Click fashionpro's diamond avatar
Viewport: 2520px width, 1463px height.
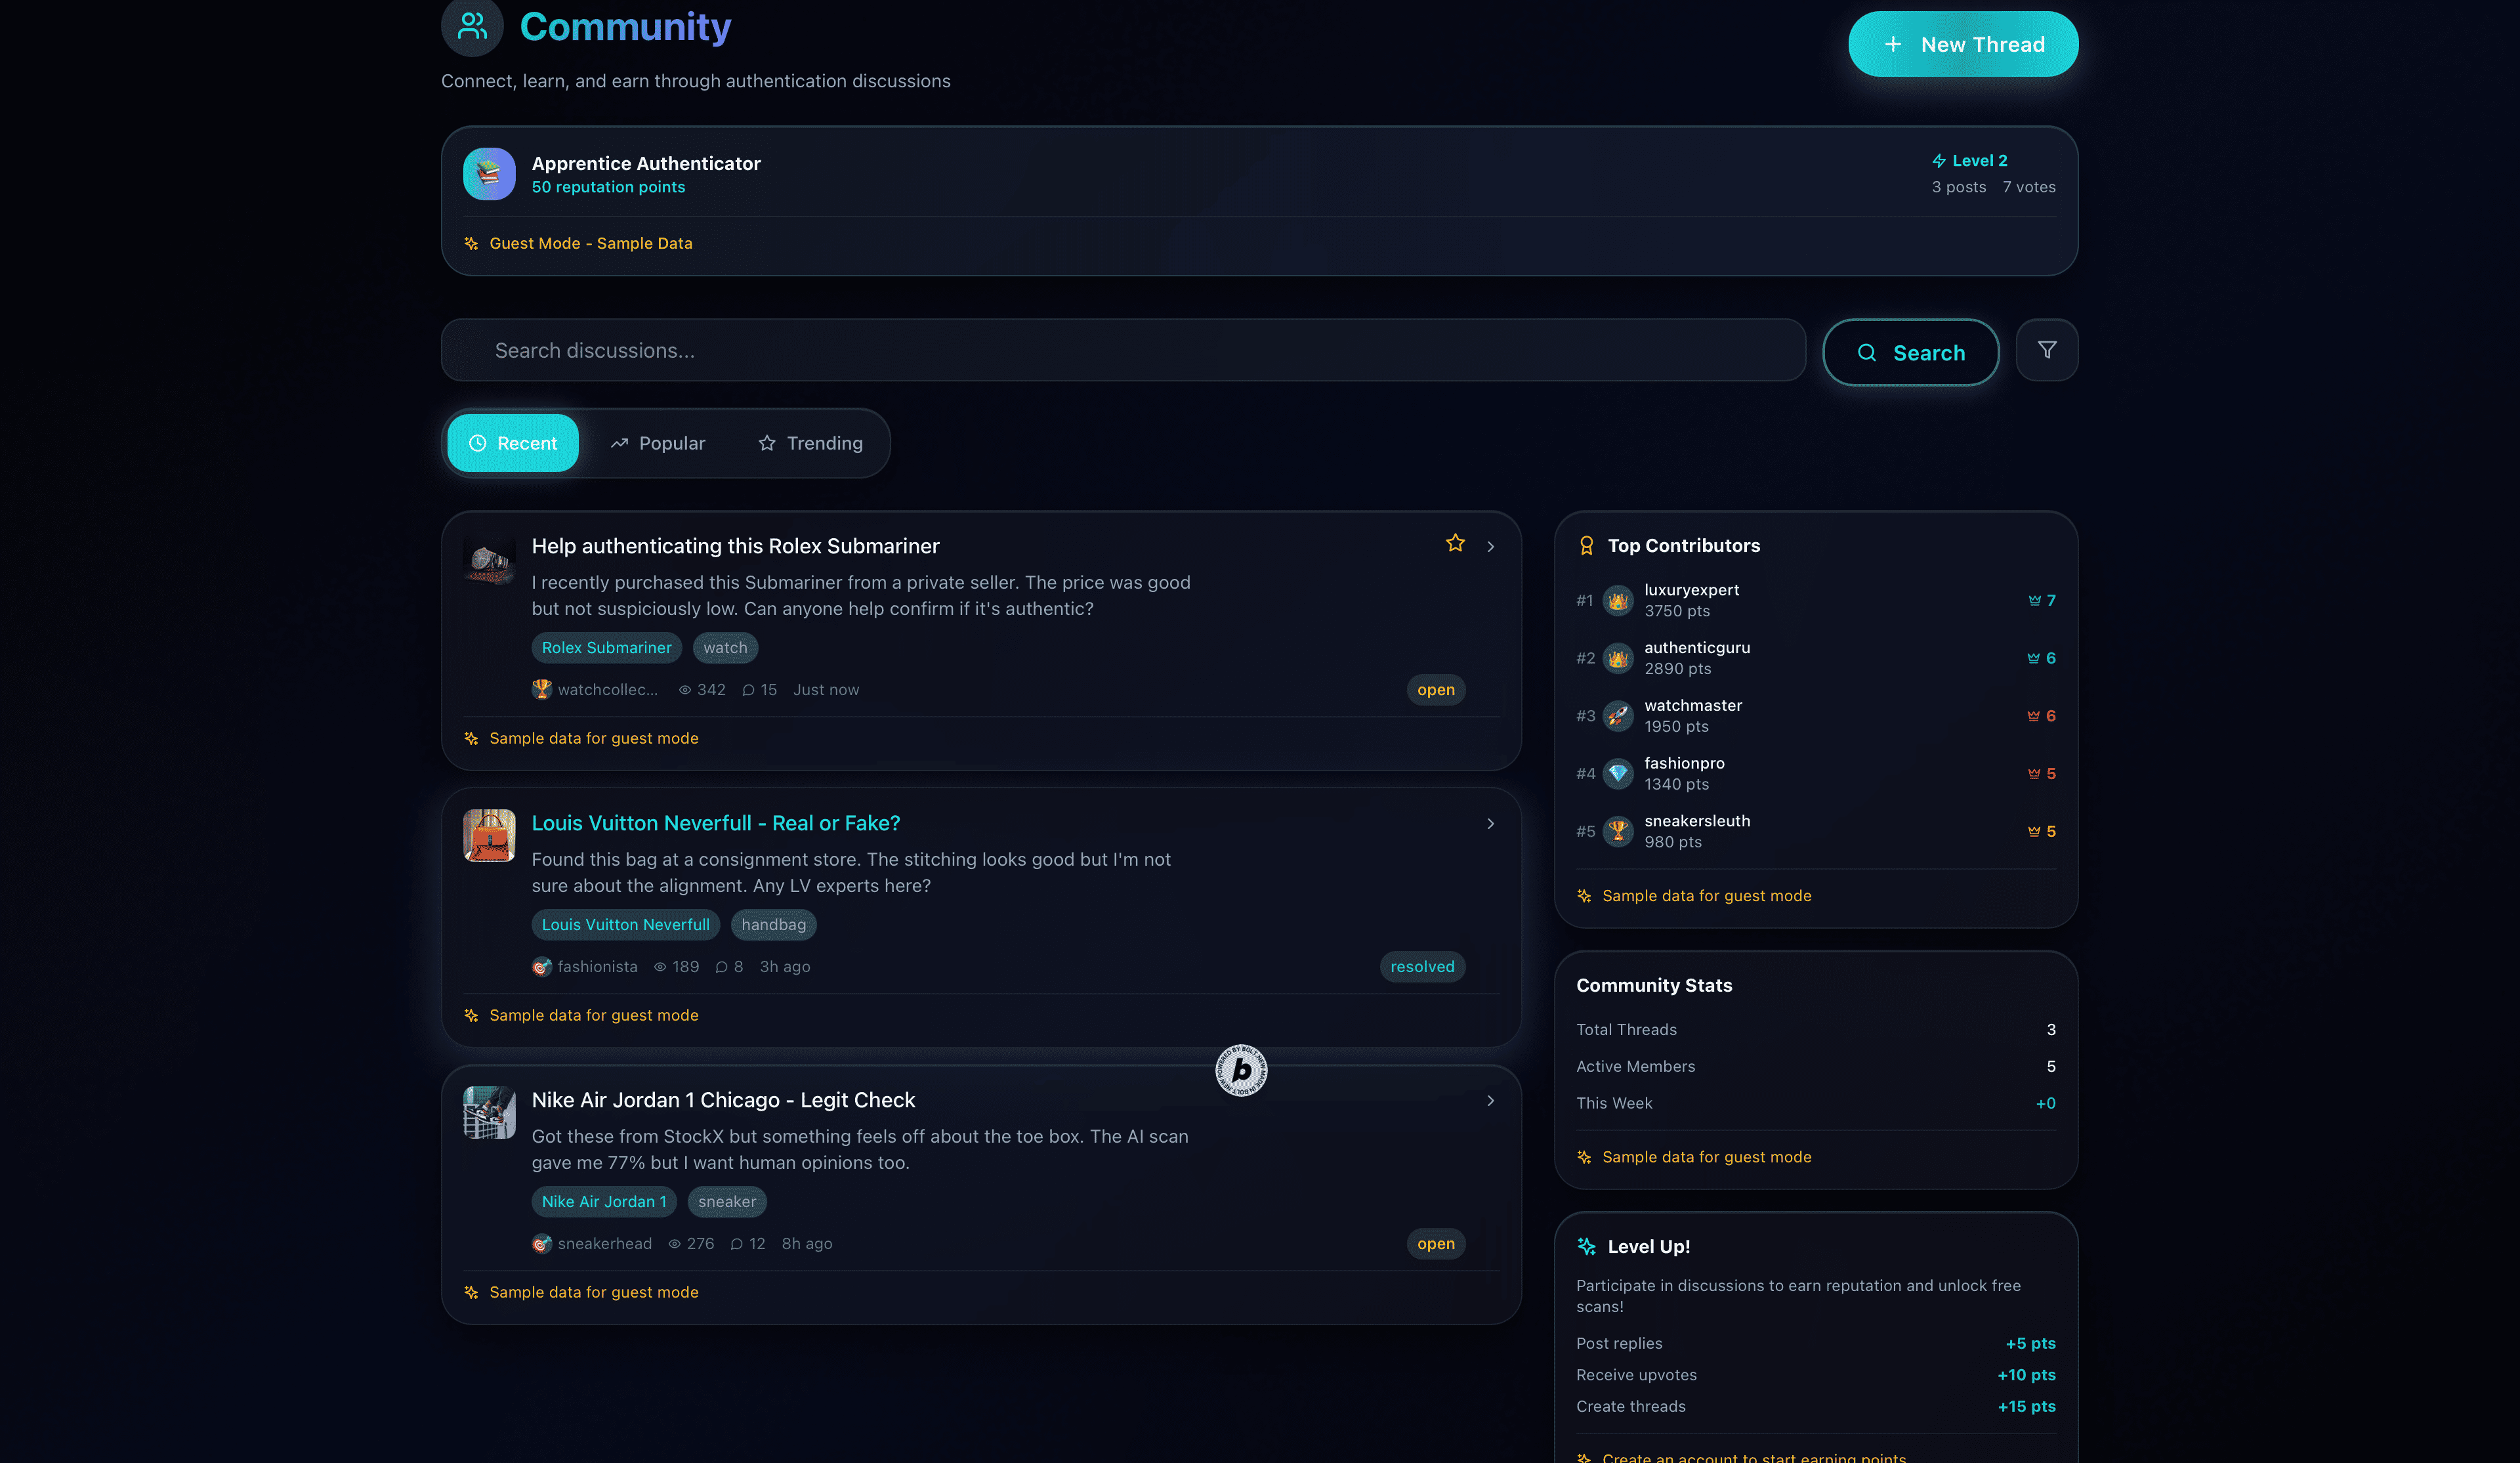pos(1617,774)
